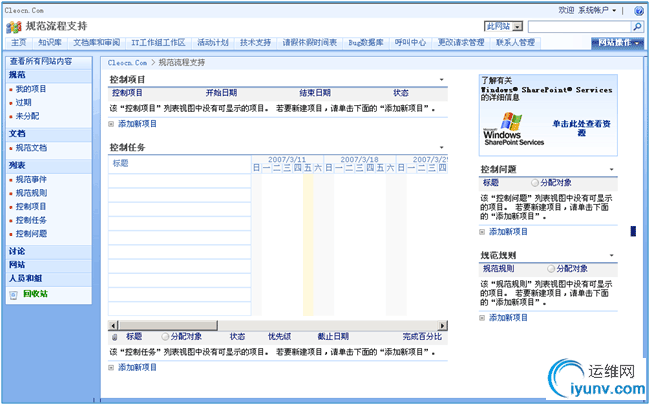Open 规范文档 under 文档

(x=31, y=148)
